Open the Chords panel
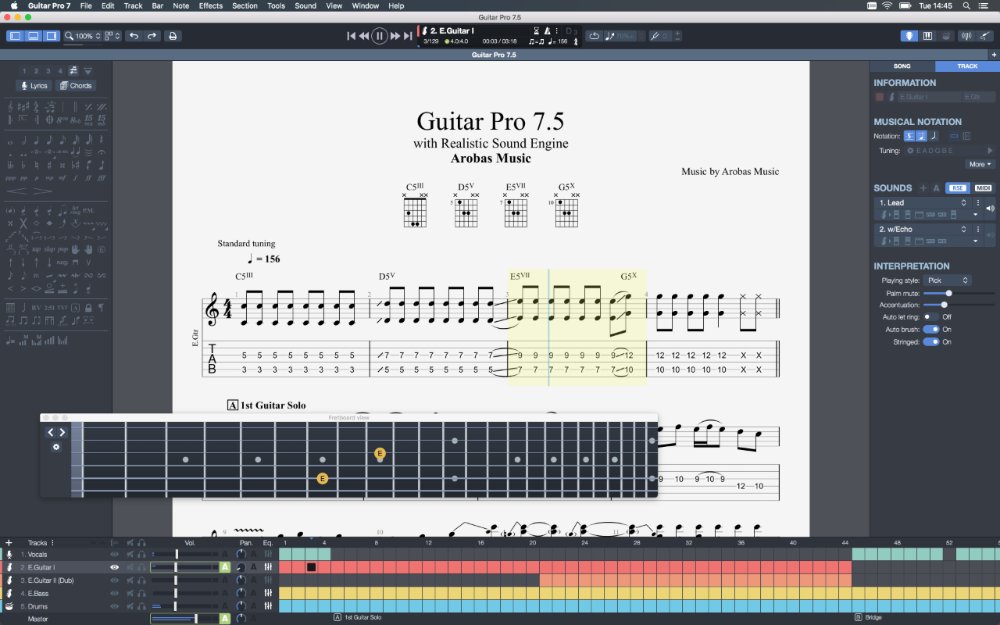 [x=76, y=86]
